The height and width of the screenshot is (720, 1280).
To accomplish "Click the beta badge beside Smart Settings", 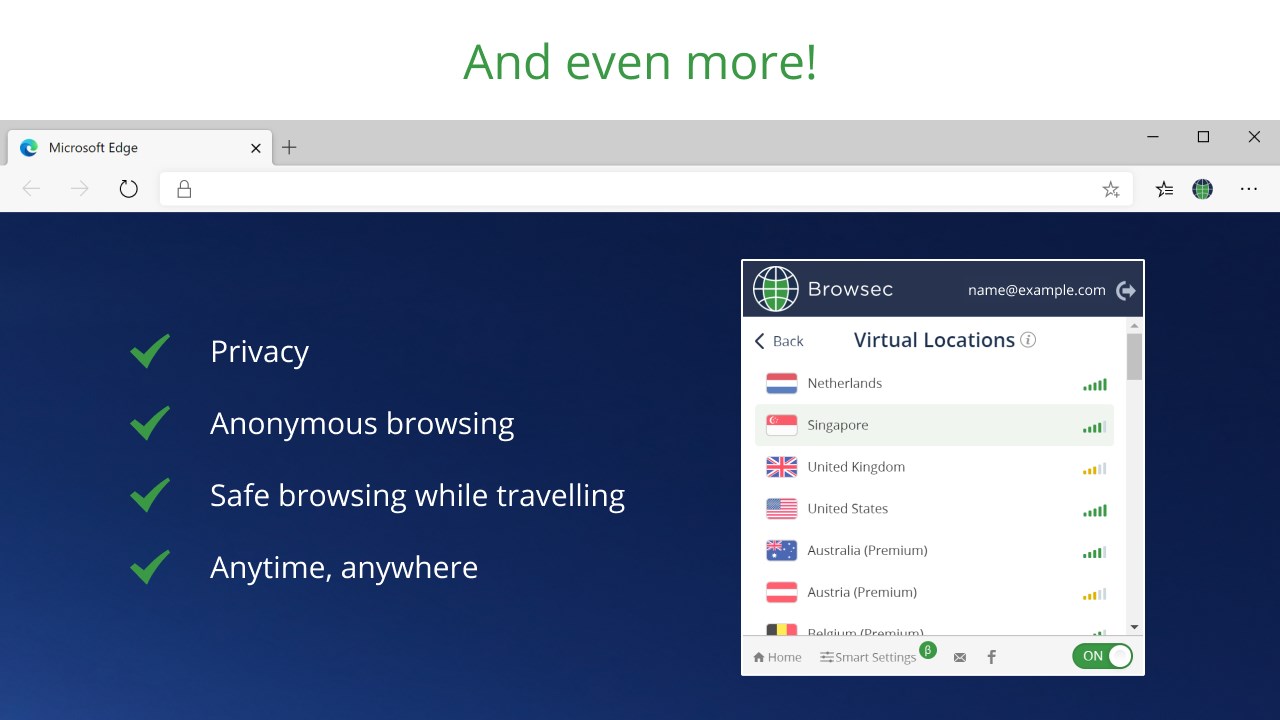I will pos(927,650).
